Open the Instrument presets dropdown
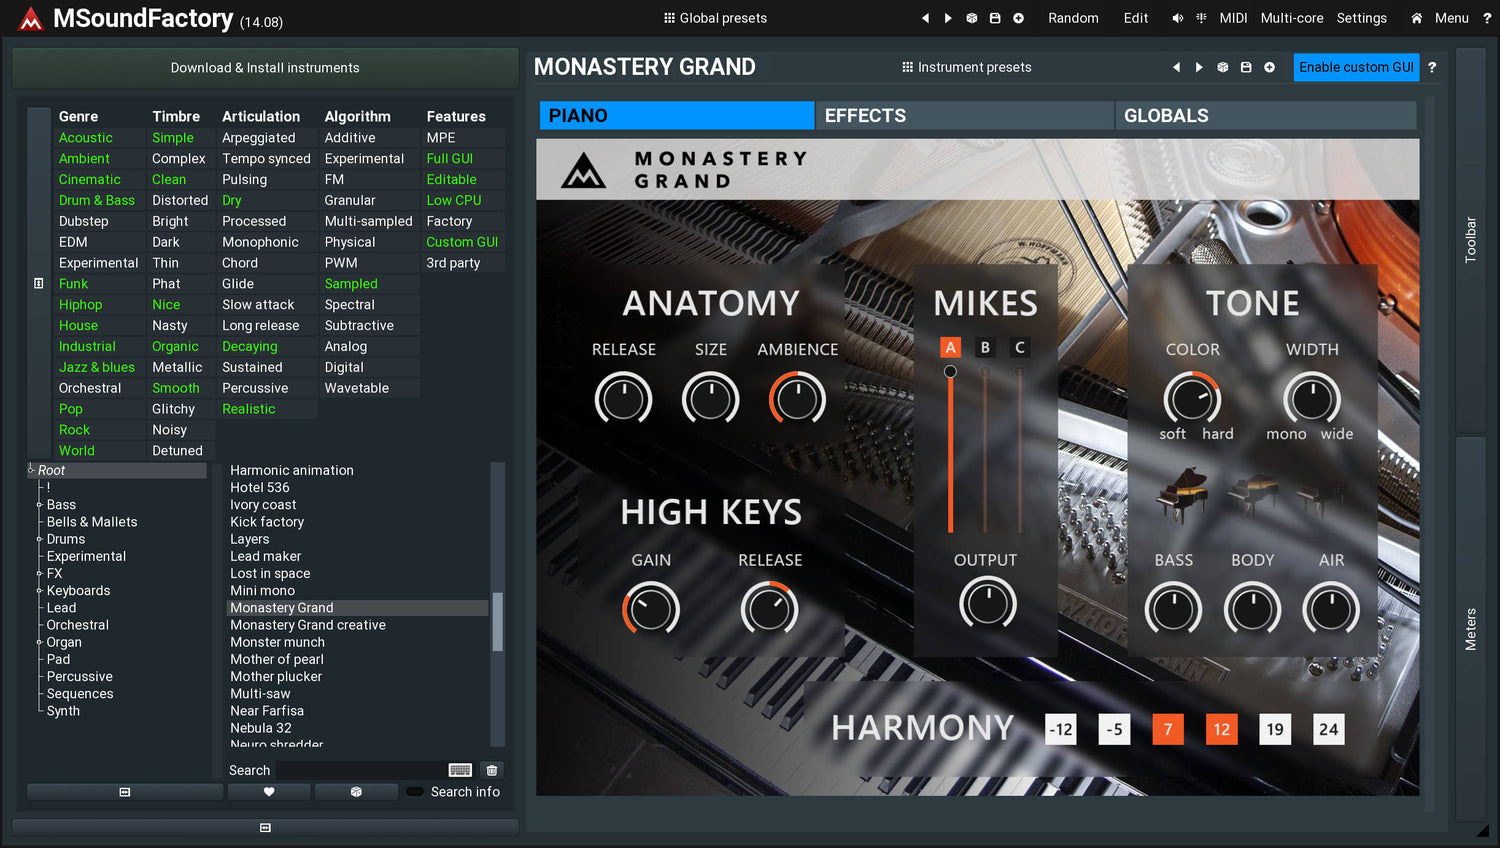Viewport: 1500px width, 848px height. [966, 67]
